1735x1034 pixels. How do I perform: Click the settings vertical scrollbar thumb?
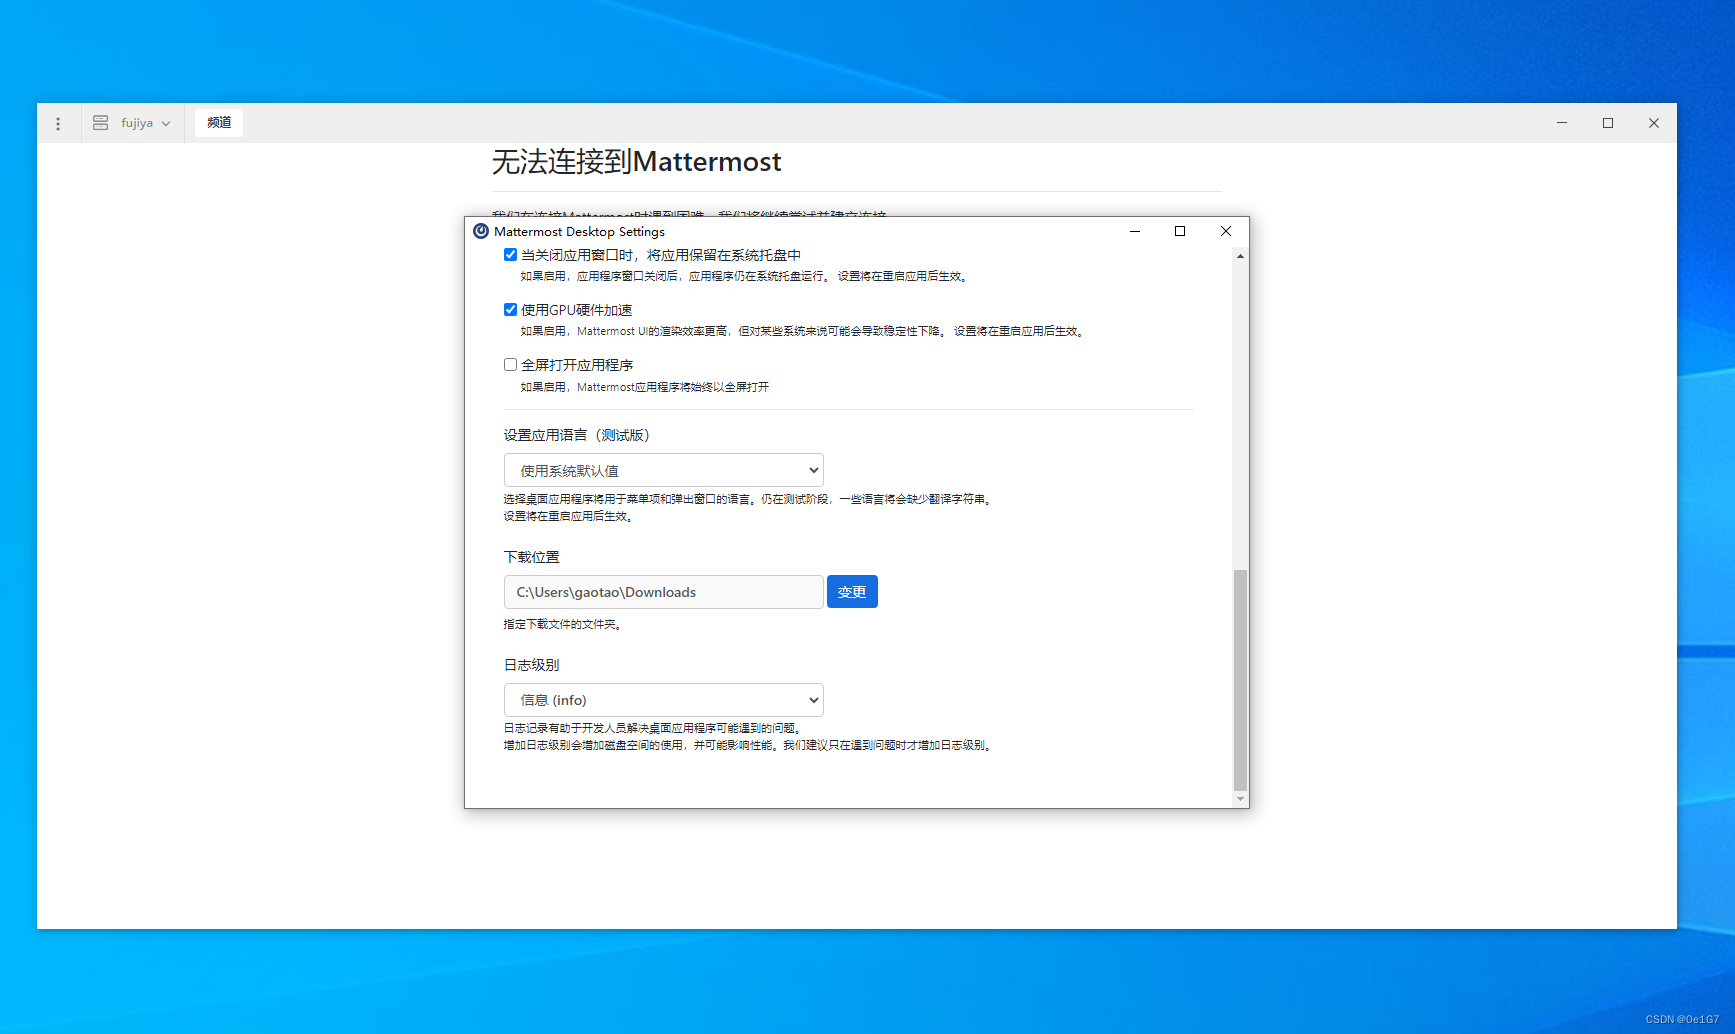coord(1240,680)
